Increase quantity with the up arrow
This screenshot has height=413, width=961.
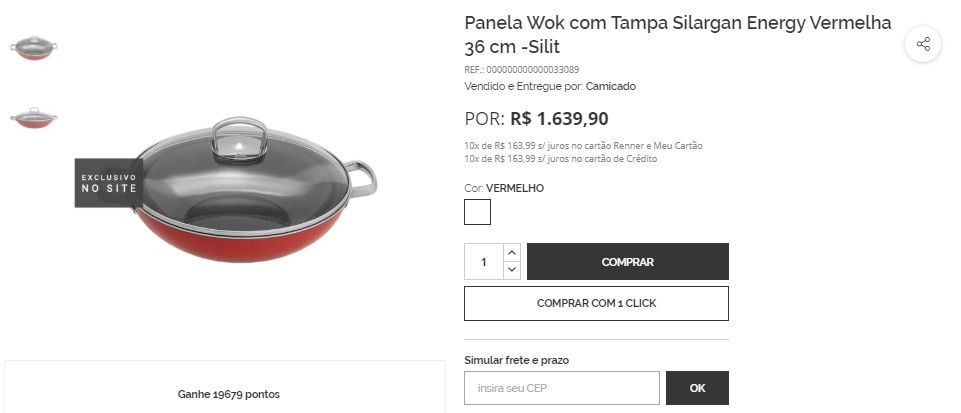point(512,252)
